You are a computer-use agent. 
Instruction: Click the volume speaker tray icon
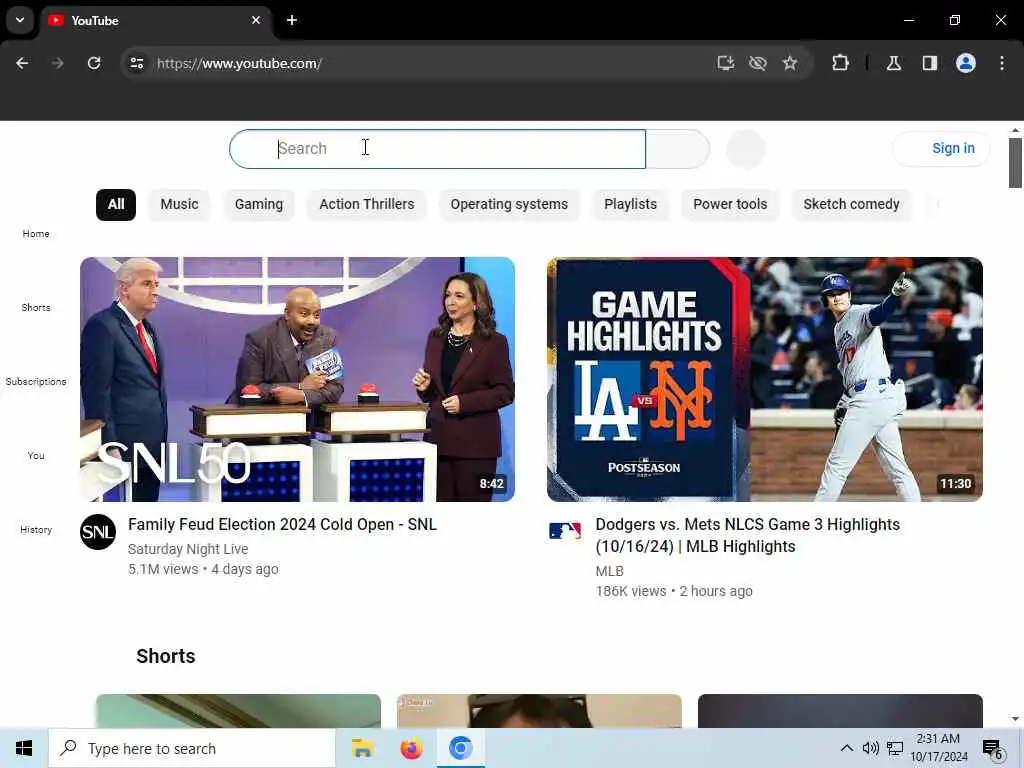(x=871, y=748)
